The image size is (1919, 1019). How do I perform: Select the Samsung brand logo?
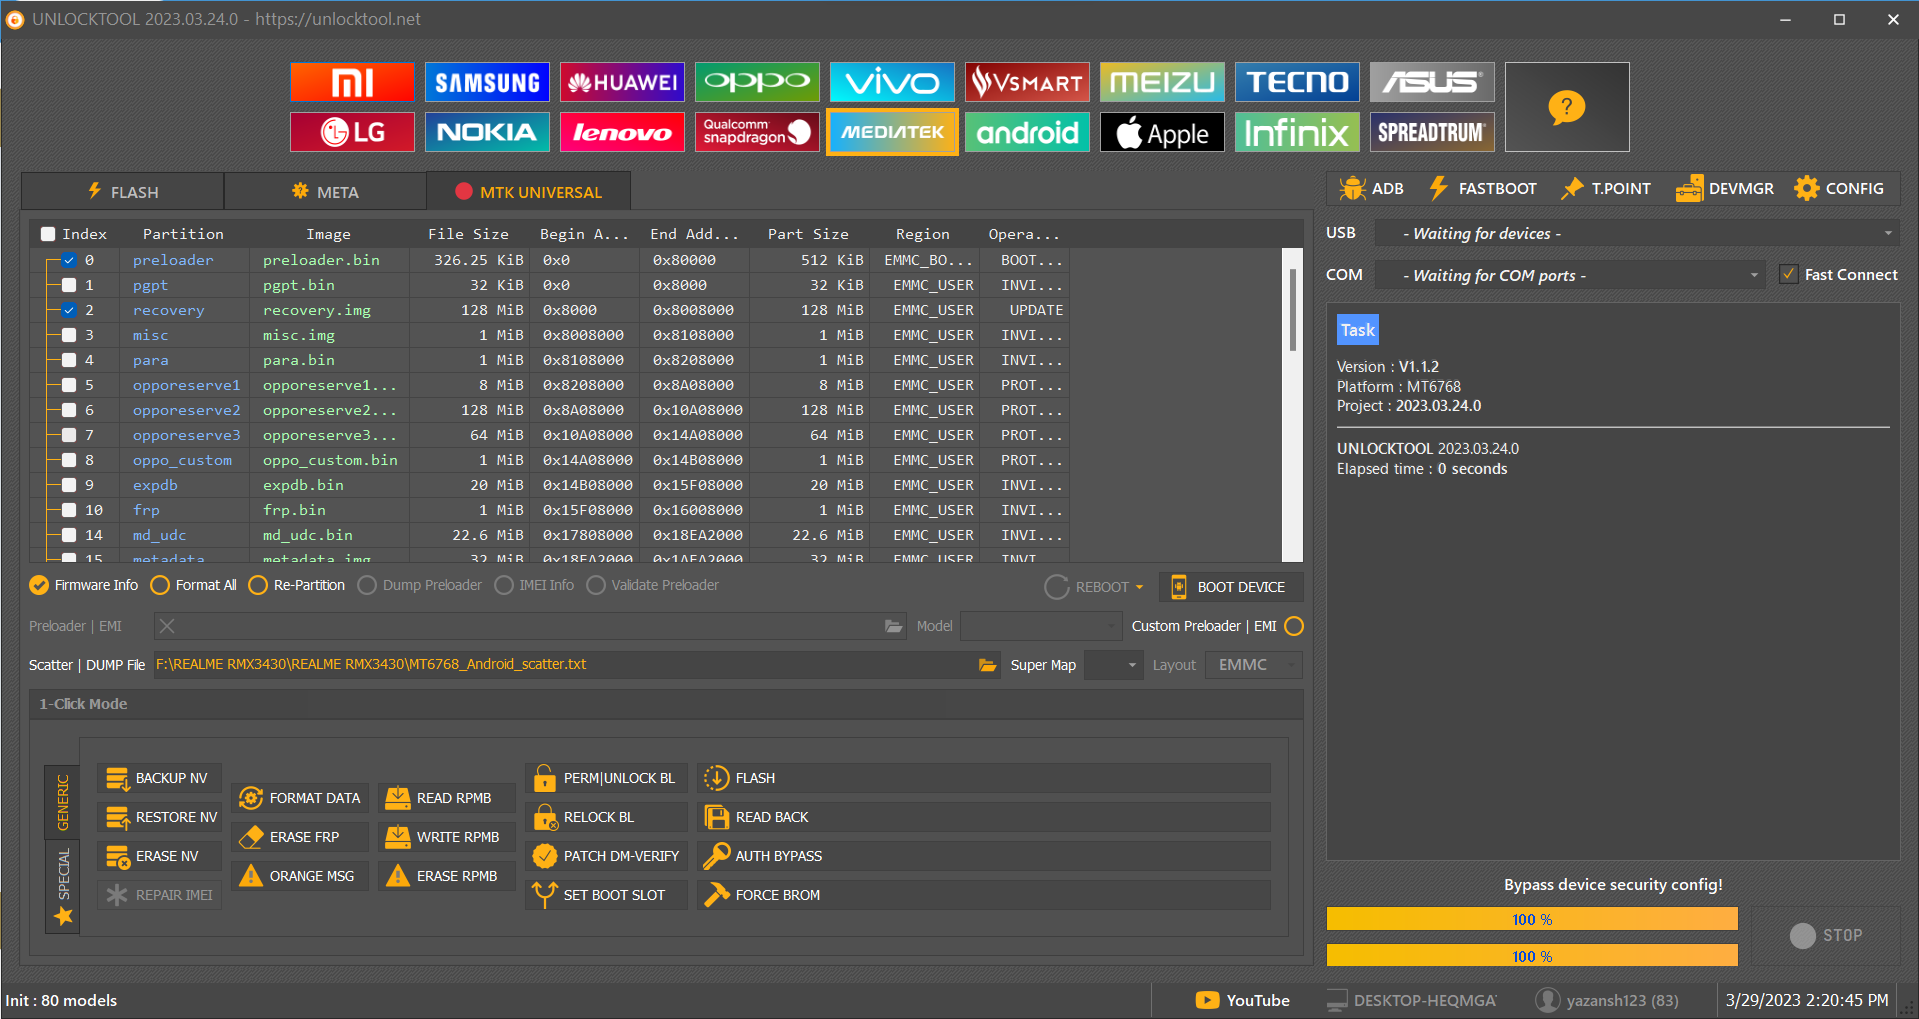pos(487,82)
